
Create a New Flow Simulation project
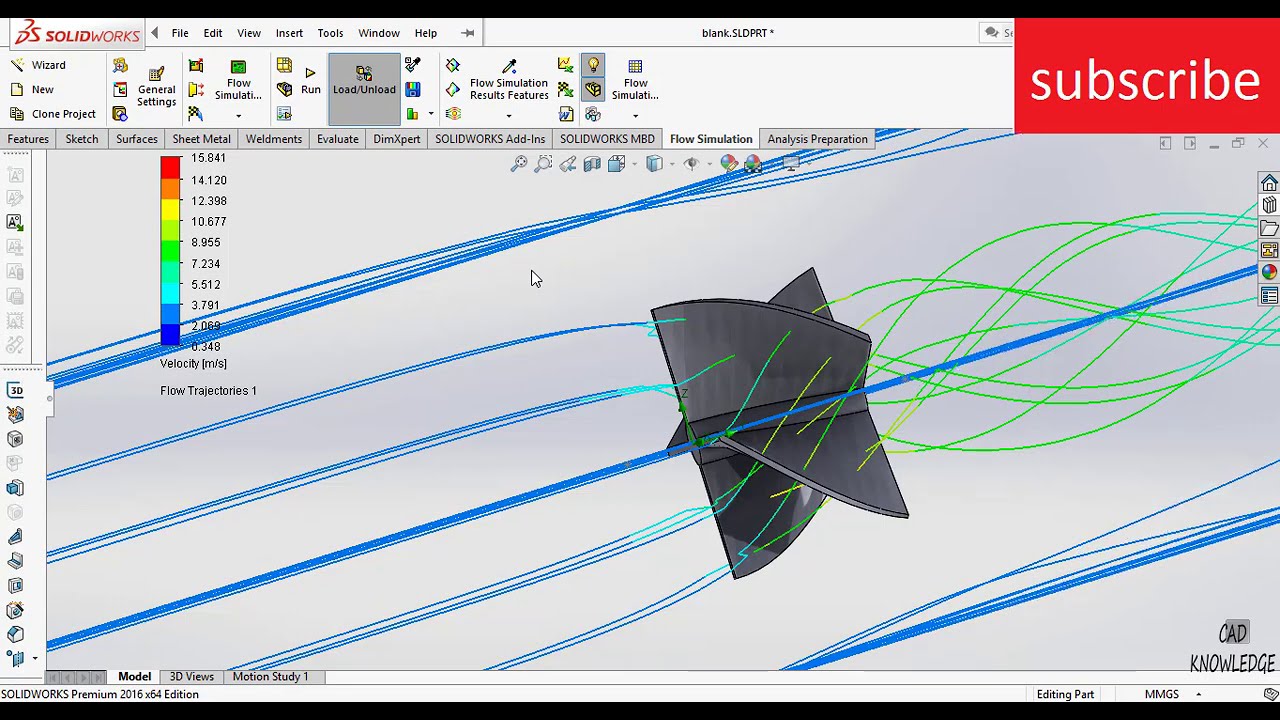coord(32,89)
